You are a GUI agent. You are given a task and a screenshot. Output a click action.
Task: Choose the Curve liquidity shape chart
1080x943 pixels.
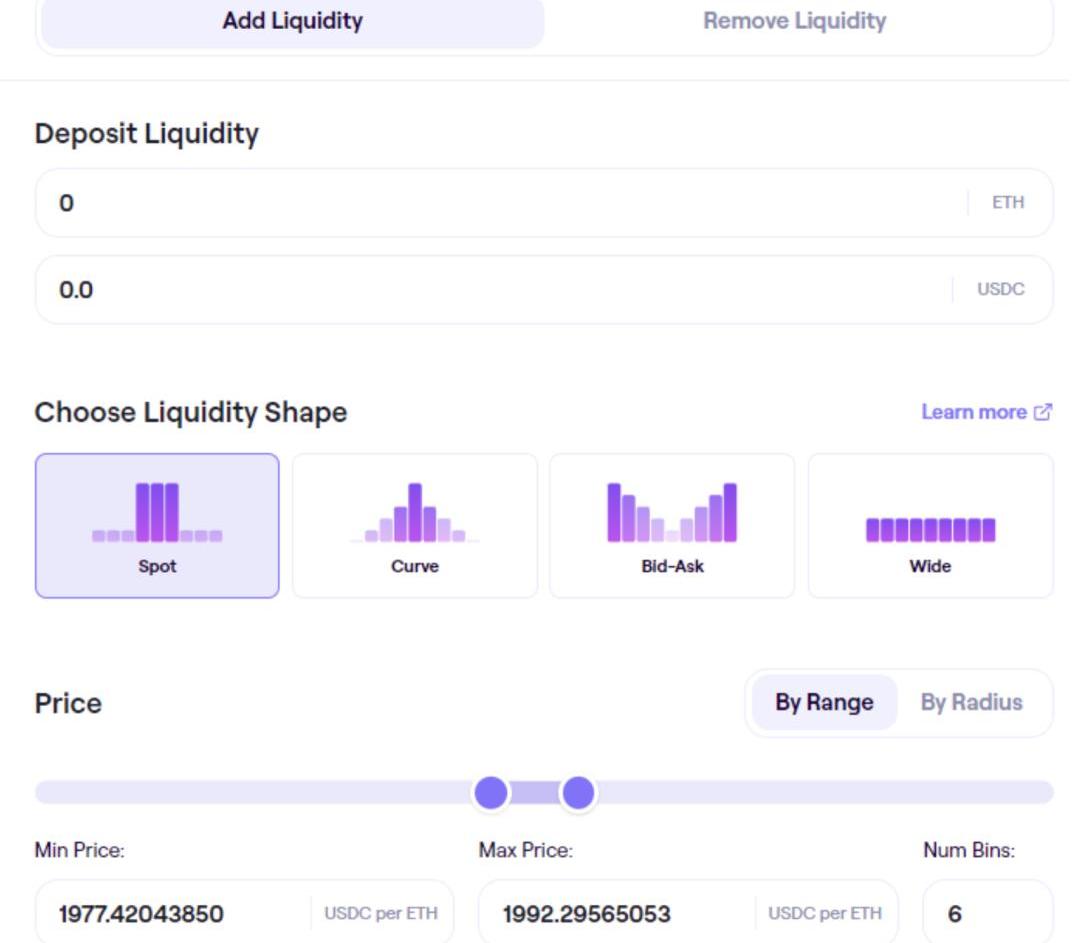(x=414, y=525)
